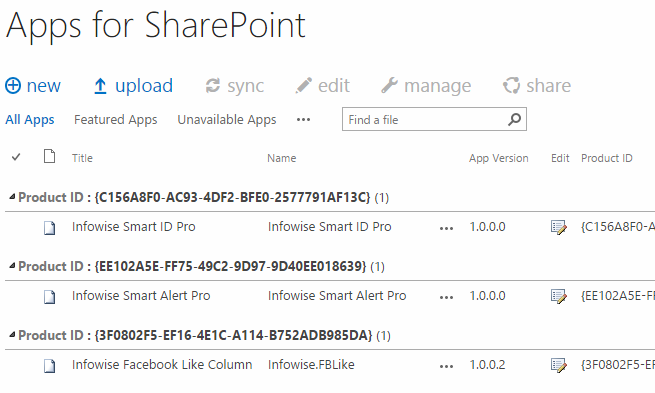The image size is (655, 393).
Task: Collapse Product ID 3F0802F5 group
Action: (13, 334)
